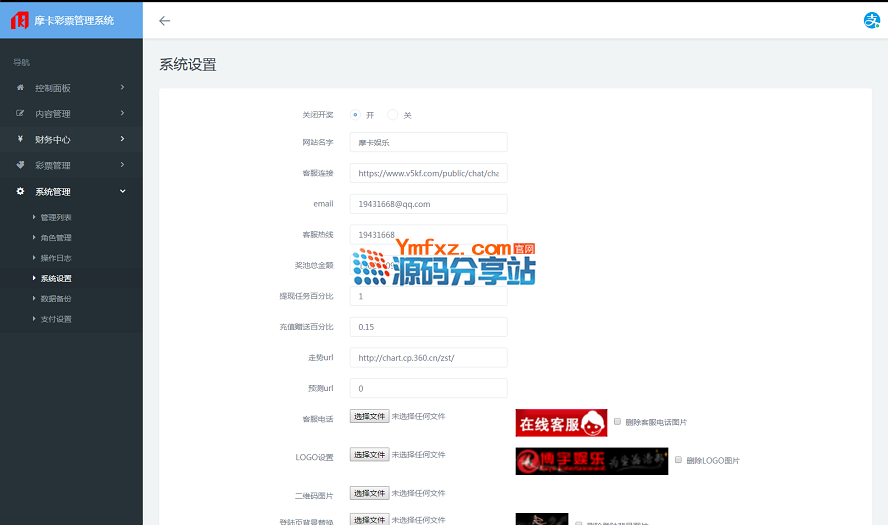
Task: Select the 开 radio button for 关闭开奖
Action: (x=355, y=115)
